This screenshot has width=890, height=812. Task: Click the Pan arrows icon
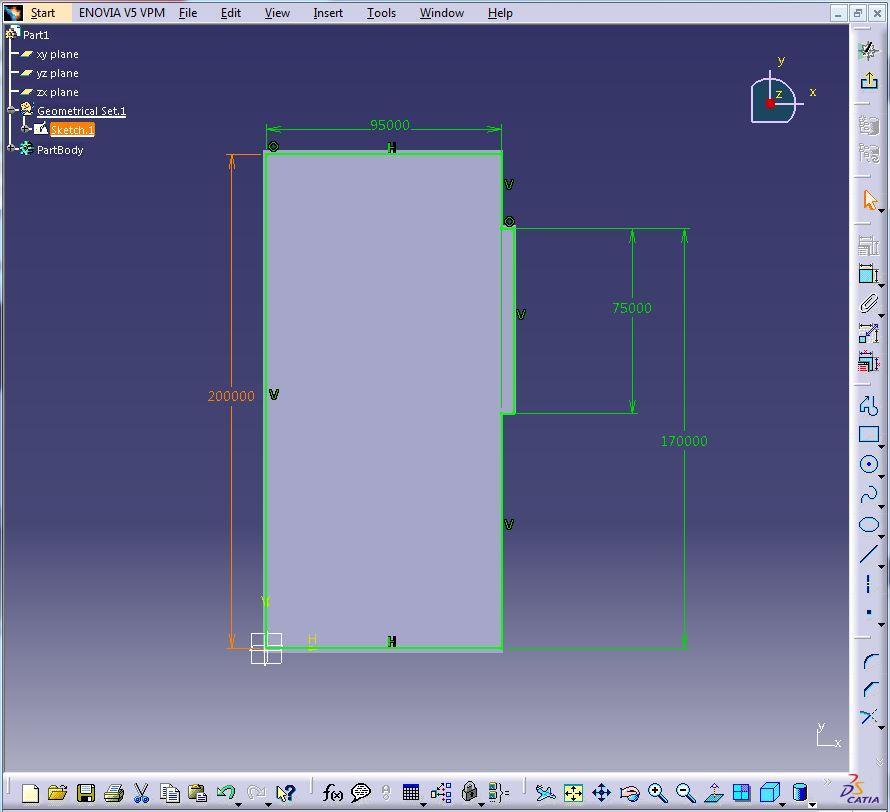tap(601, 793)
